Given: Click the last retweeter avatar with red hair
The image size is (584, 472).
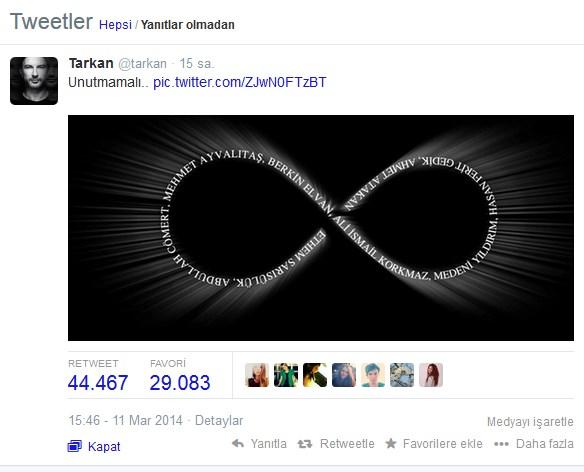Looking at the screenshot, I should (x=431, y=375).
